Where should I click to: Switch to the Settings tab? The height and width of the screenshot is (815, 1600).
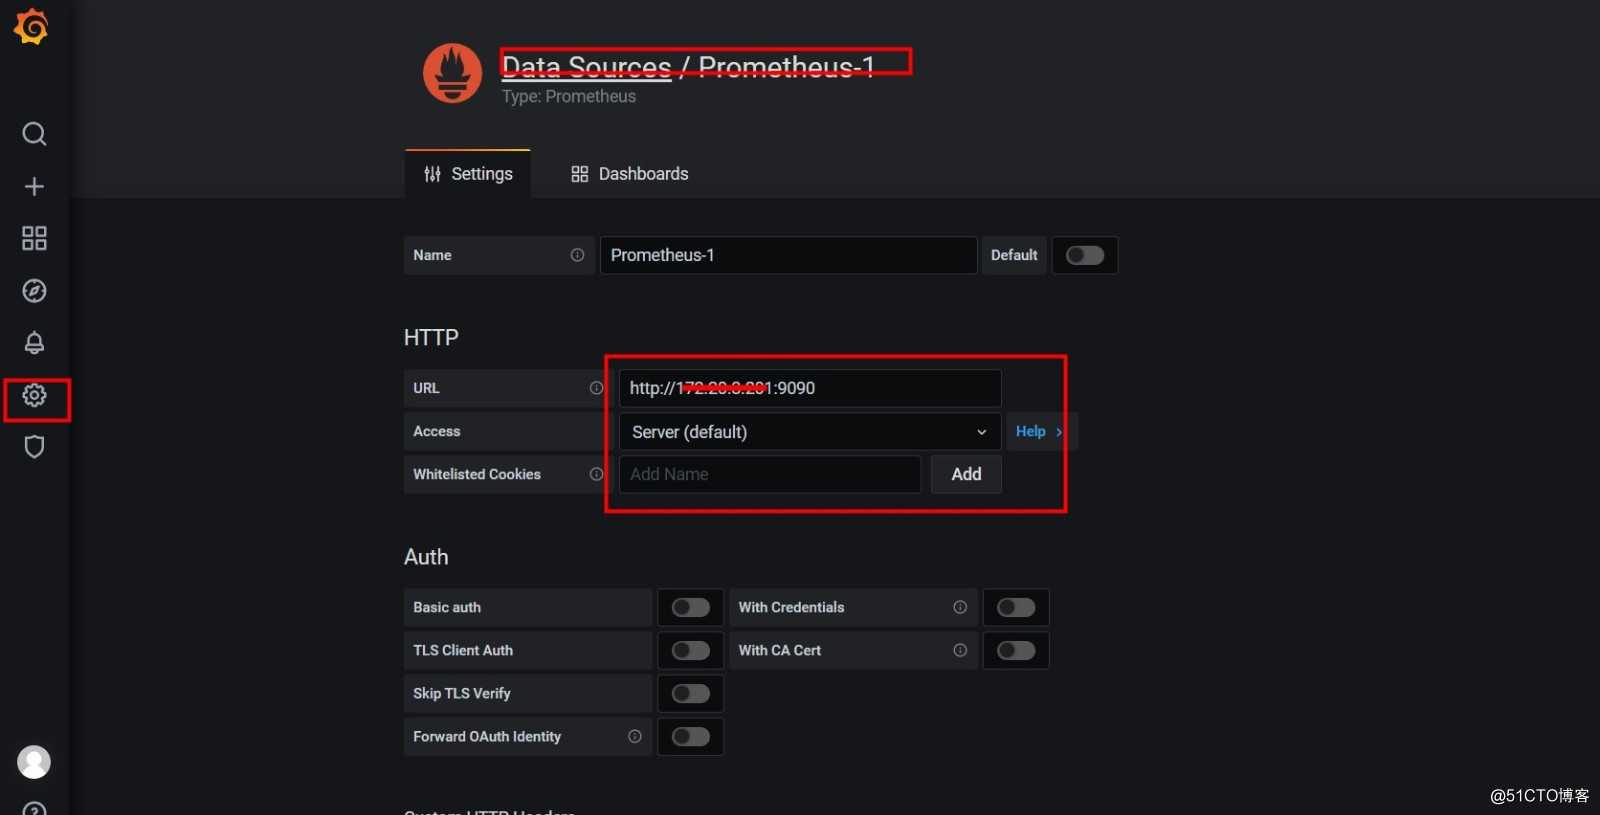[x=468, y=174]
